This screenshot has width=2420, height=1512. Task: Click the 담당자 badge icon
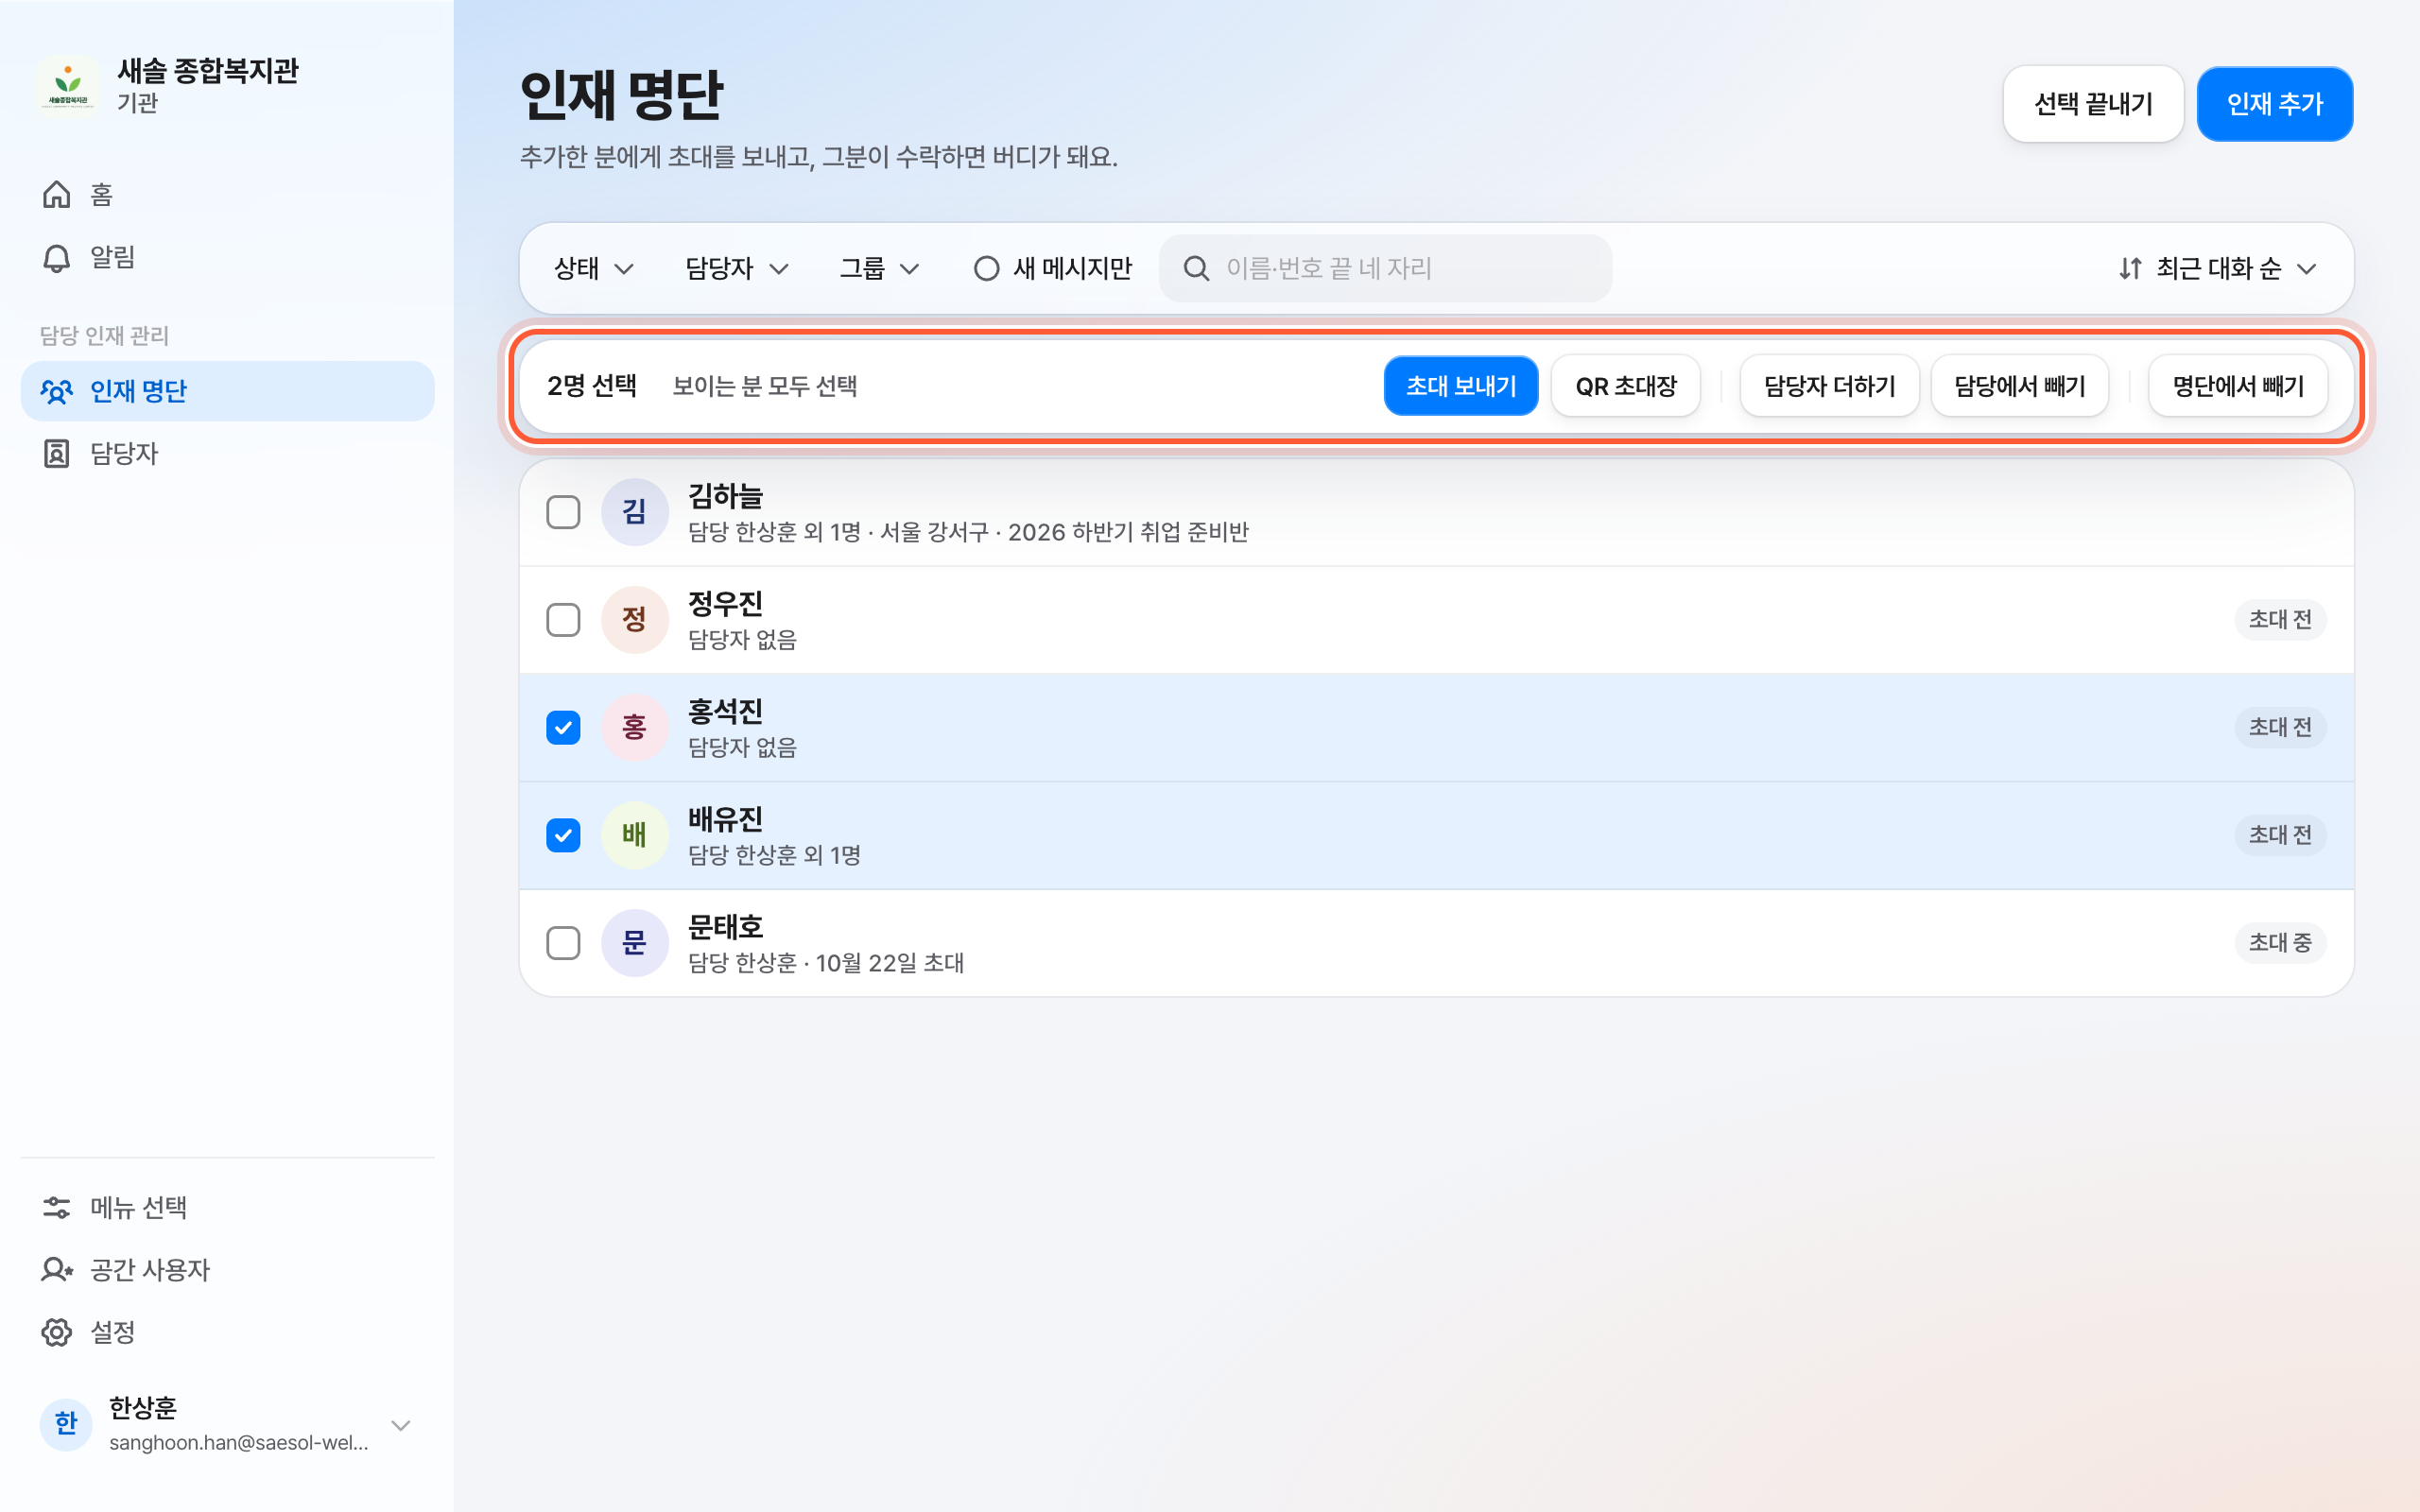57,453
